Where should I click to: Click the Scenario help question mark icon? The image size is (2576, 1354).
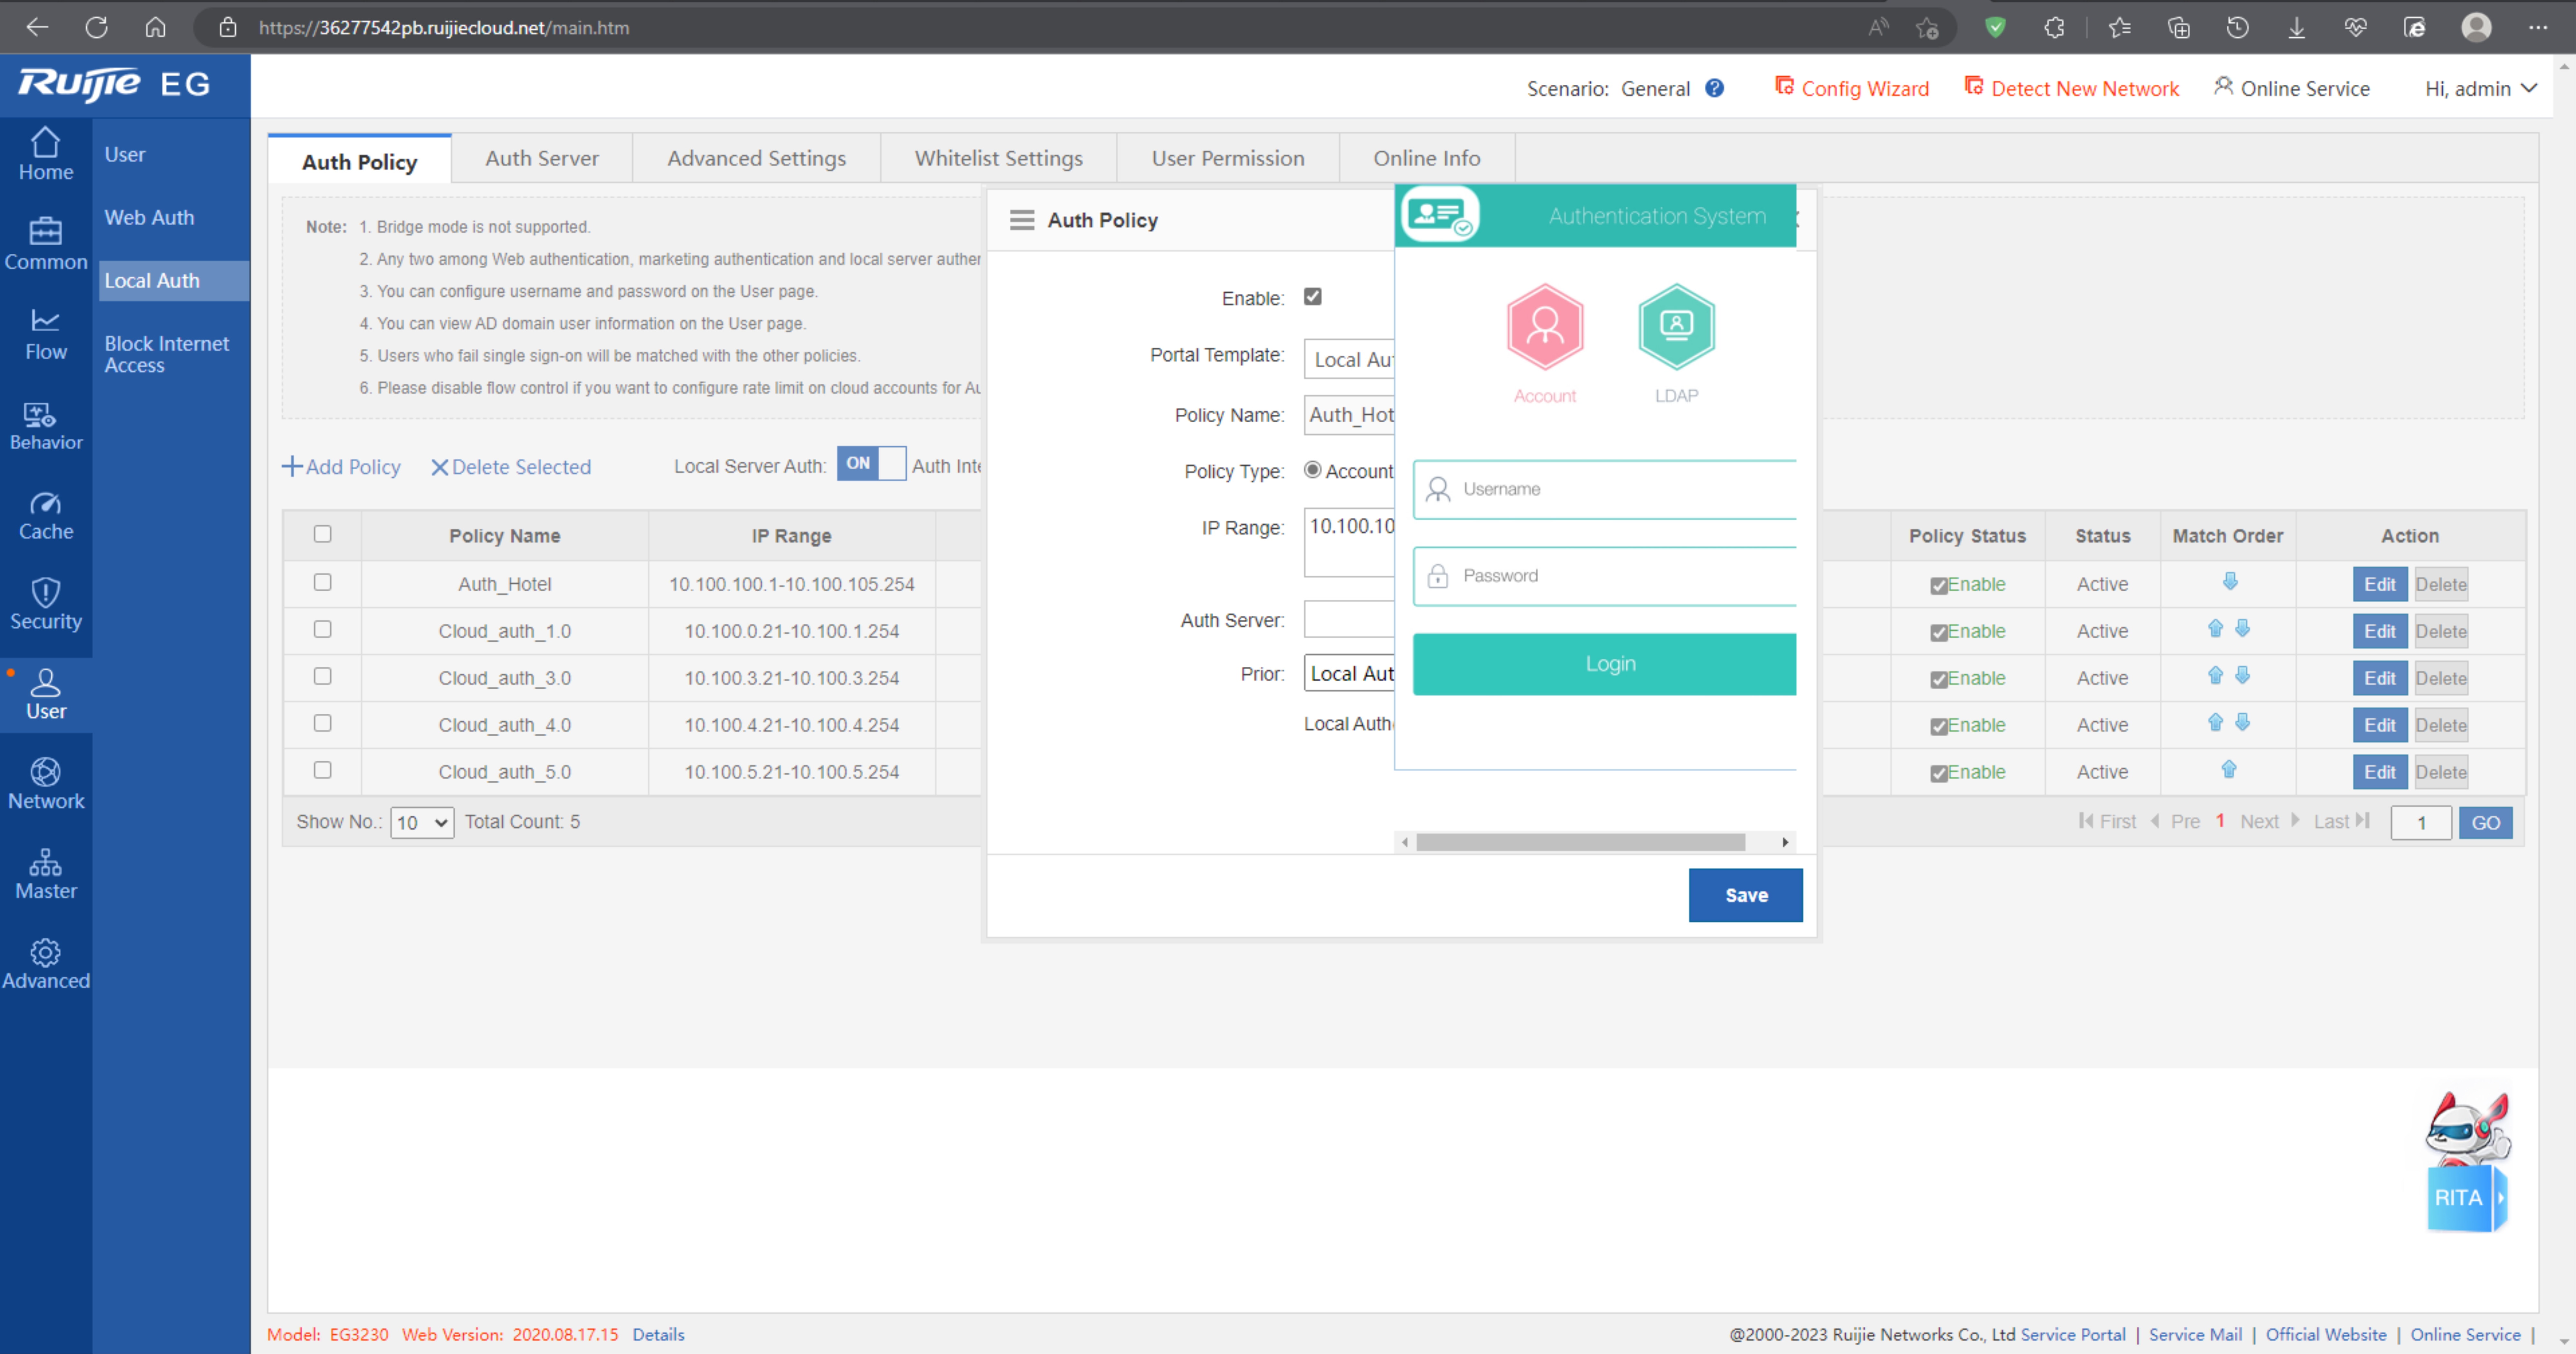tap(1714, 88)
